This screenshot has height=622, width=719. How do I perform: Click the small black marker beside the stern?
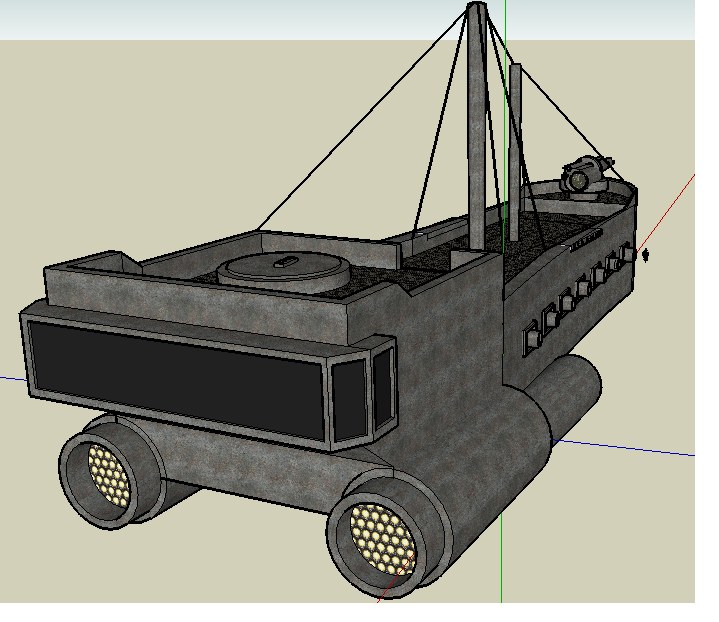click(646, 255)
